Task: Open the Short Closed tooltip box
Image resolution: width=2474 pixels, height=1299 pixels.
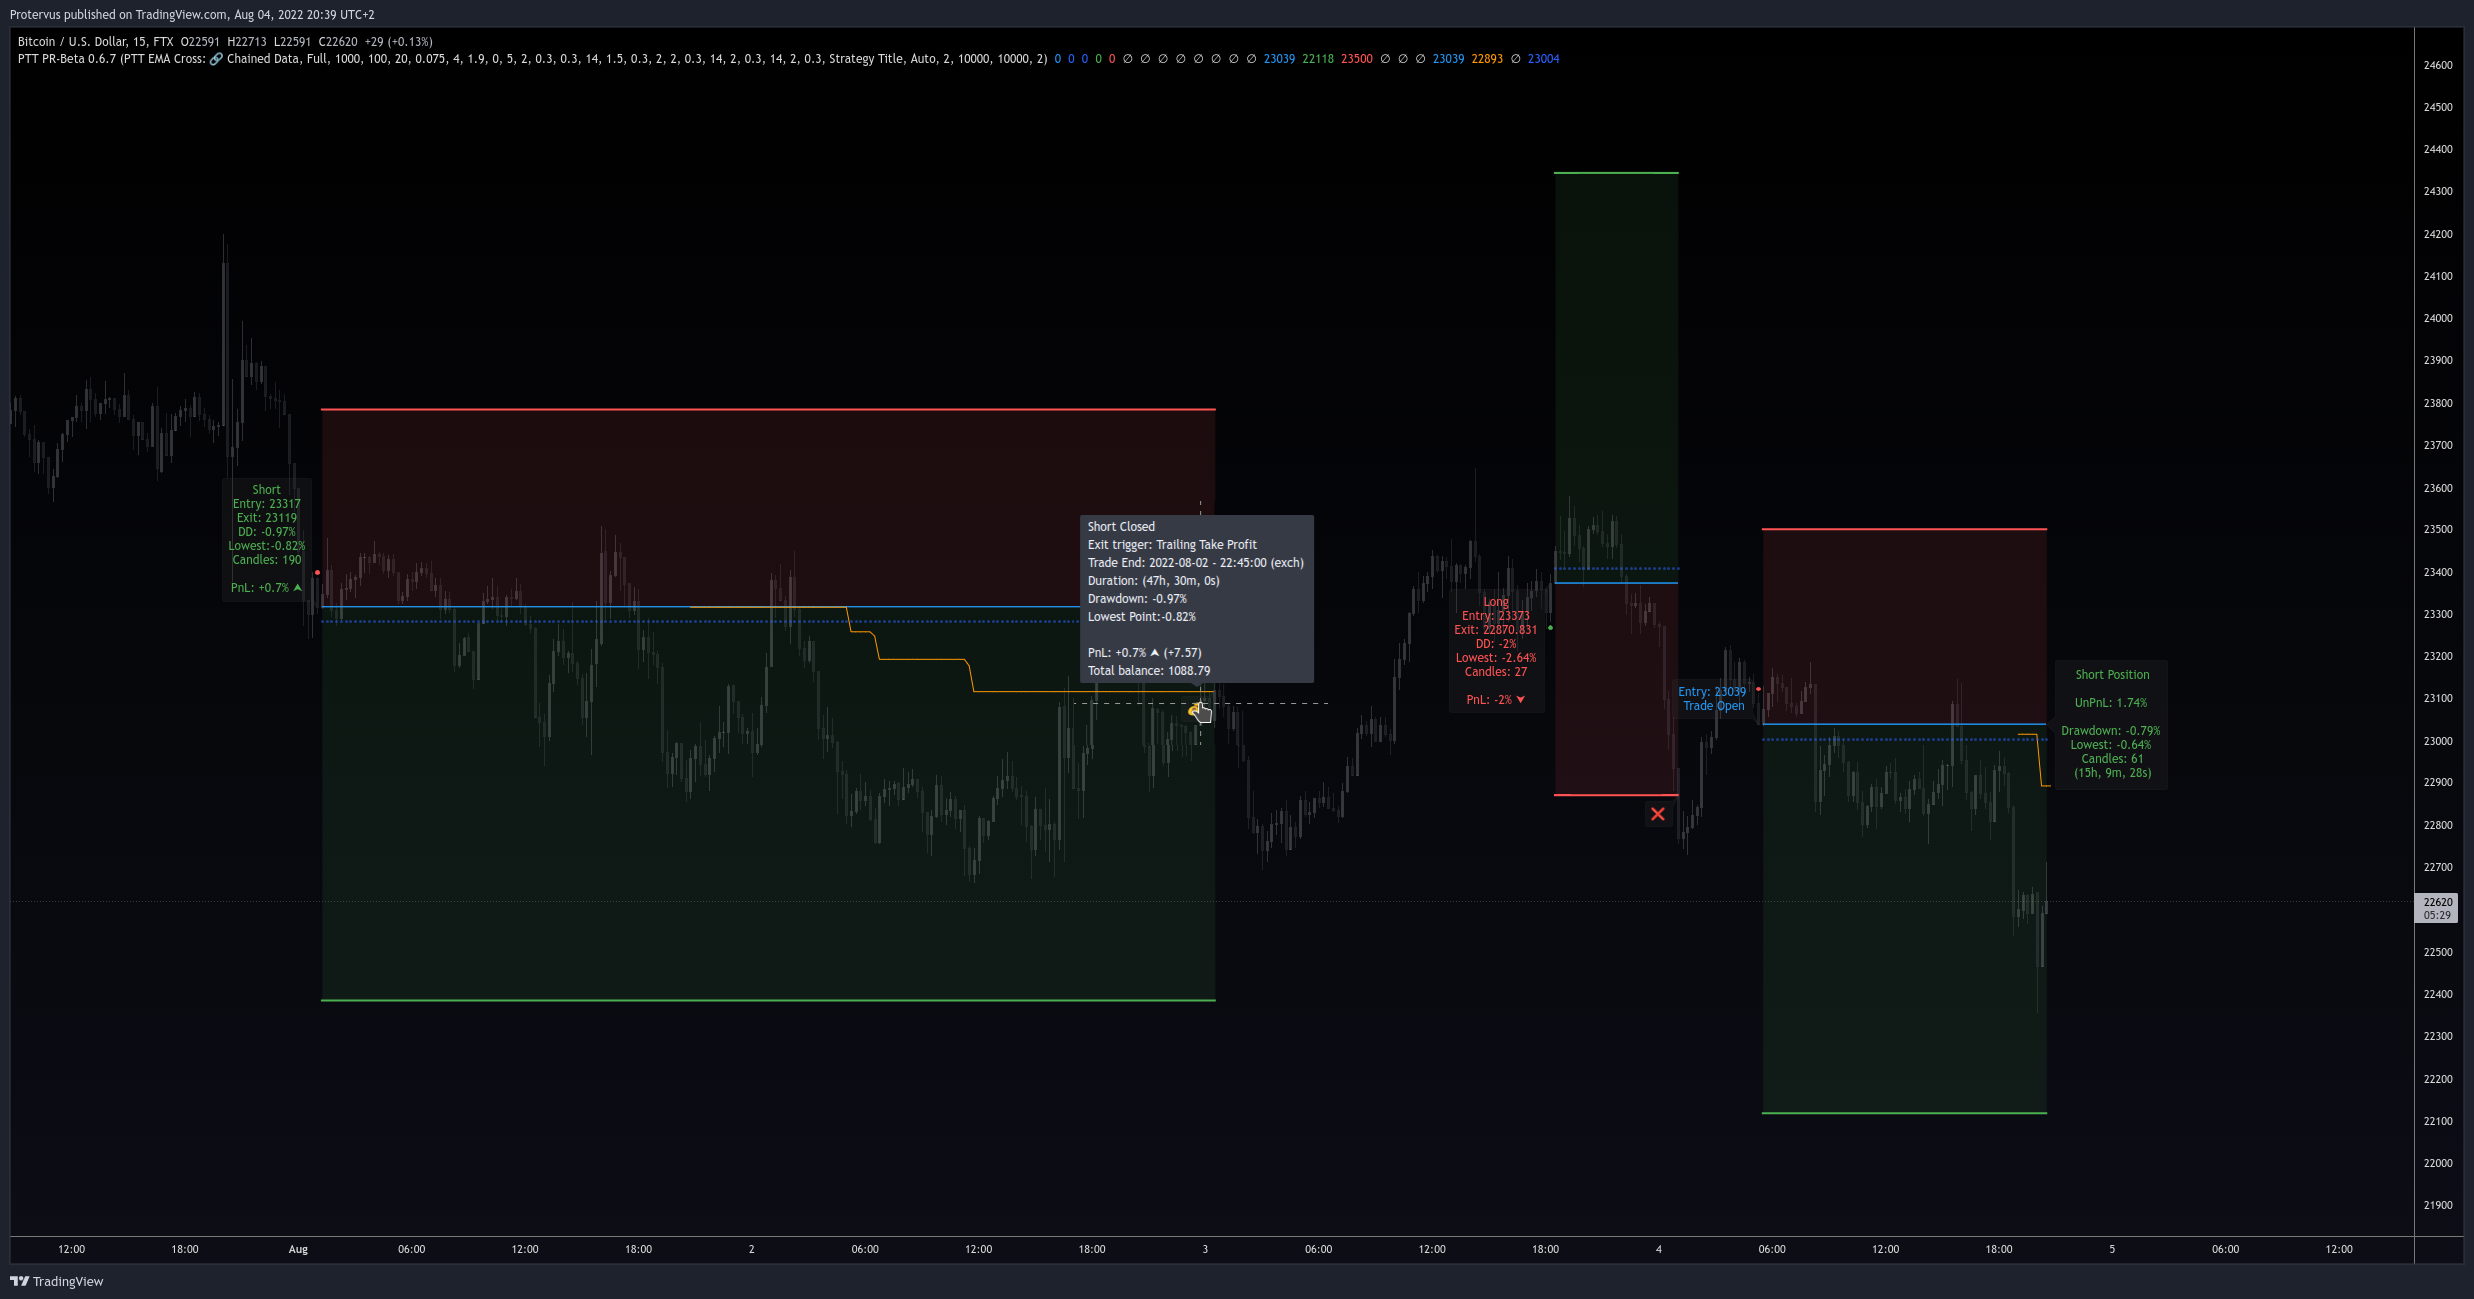Action: click(x=1196, y=599)
